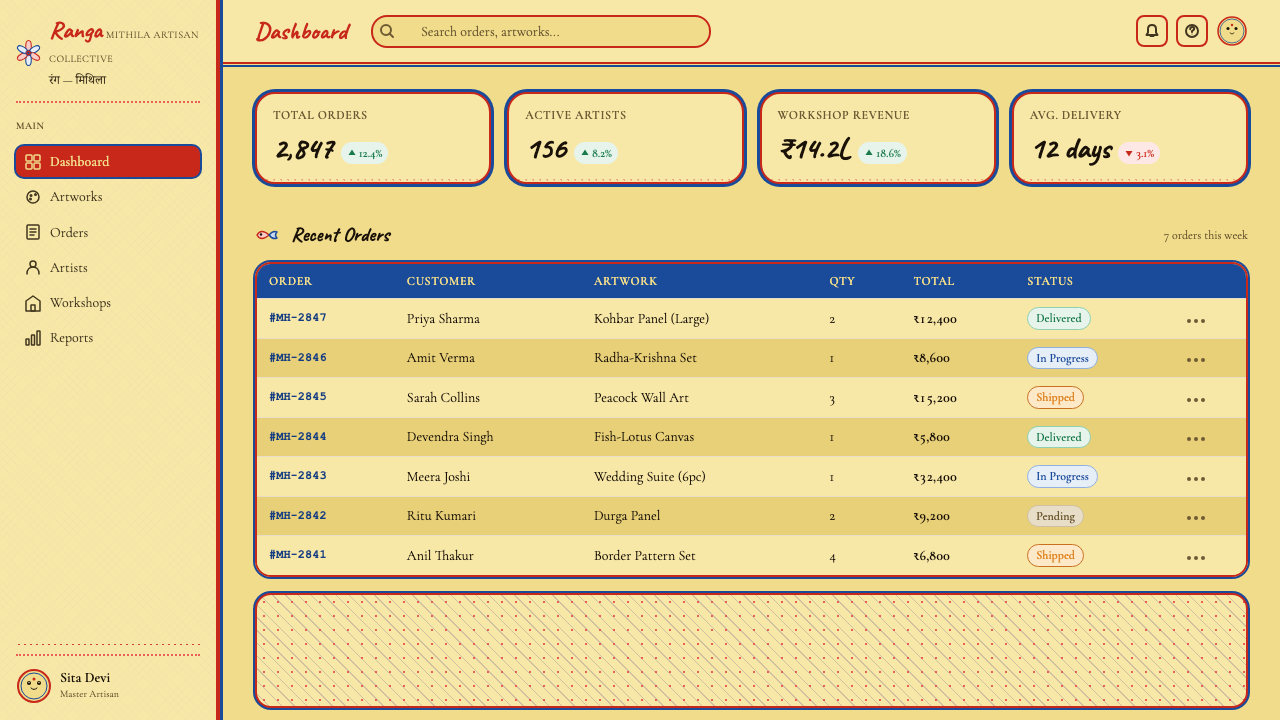The image size is (1280, 720).
Task: Open order link #MH-2842
Action: click(298, 516)
